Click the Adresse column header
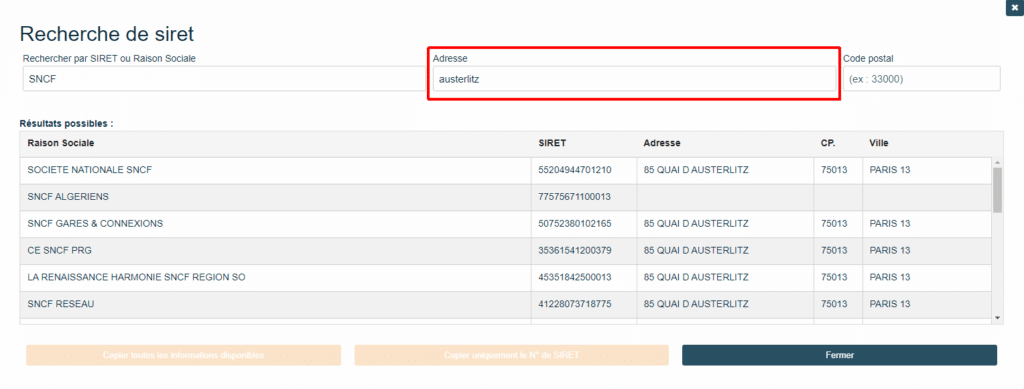The width and height of the screenshot is (1024, 389). tap(662, 143)
